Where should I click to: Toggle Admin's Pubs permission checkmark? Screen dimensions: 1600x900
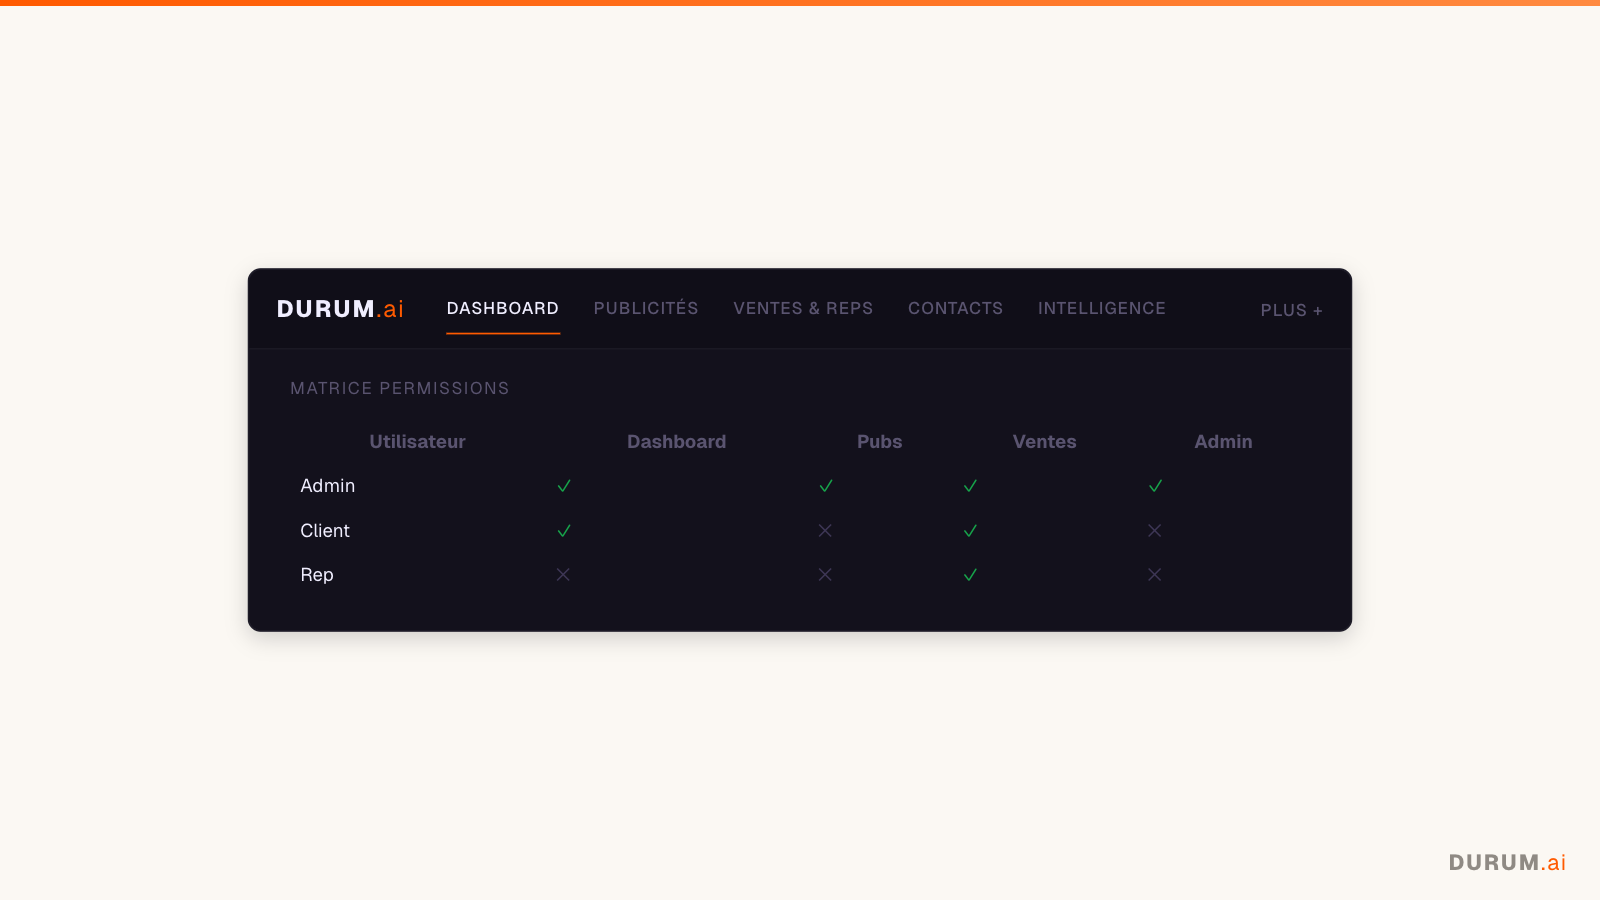coord(825,486)
